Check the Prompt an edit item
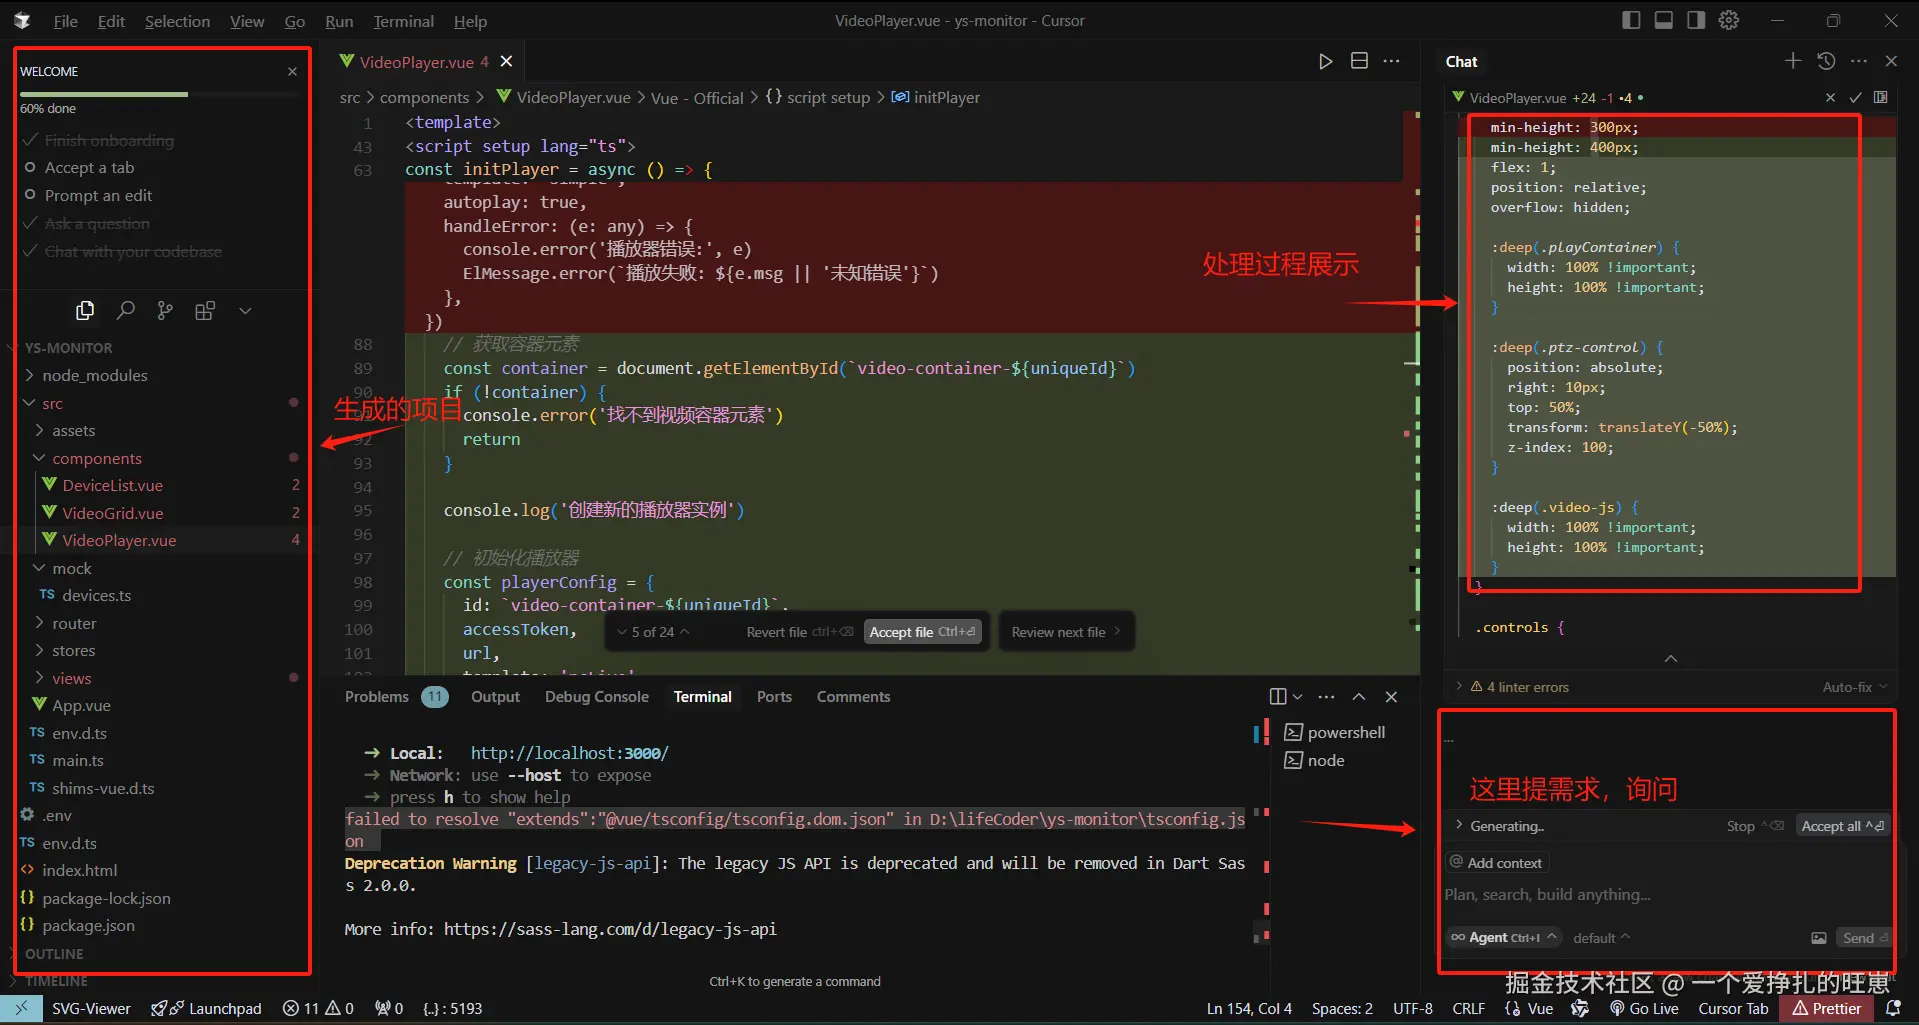The image size is (1919, 1025). [x=88, y=195]
